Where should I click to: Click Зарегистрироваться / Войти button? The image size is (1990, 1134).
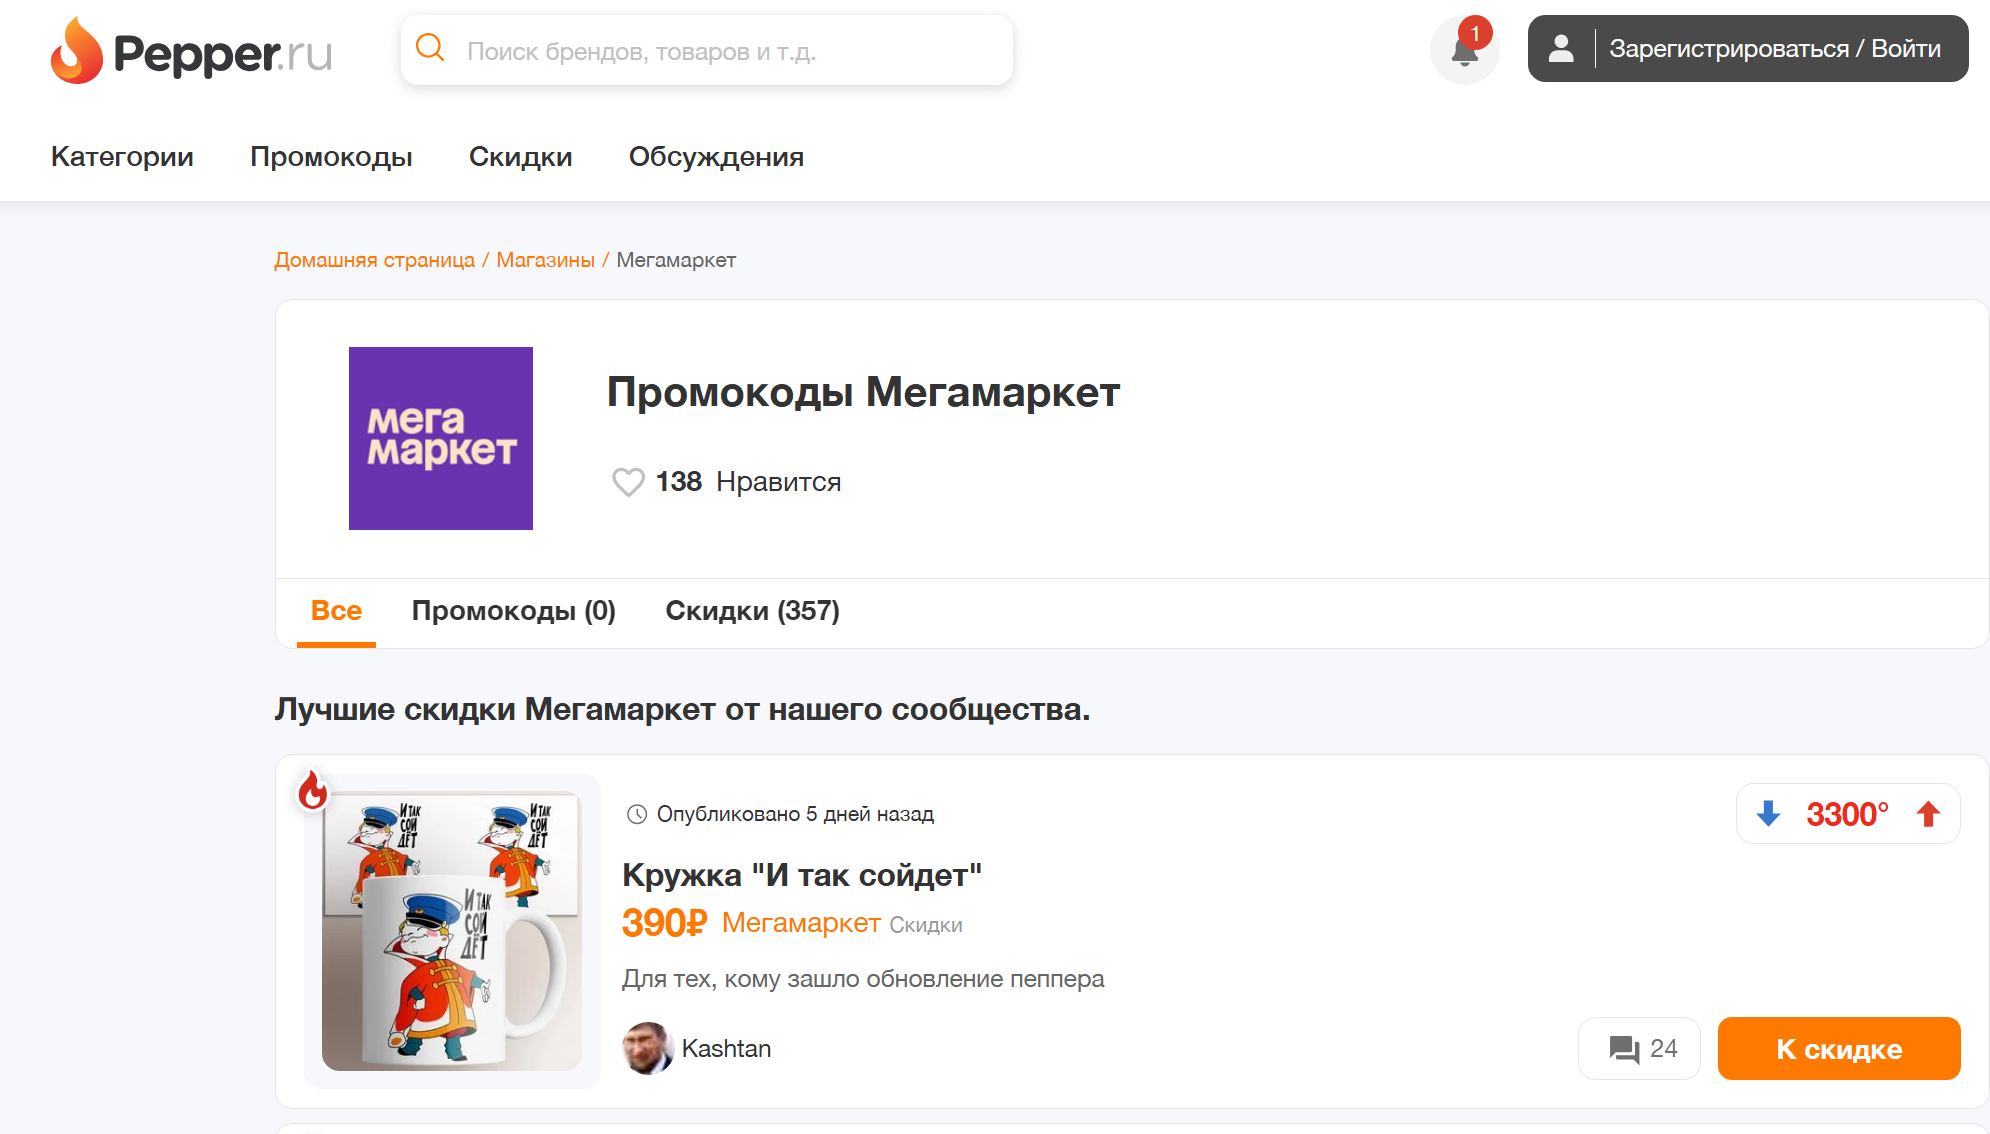pos(1748,49)
